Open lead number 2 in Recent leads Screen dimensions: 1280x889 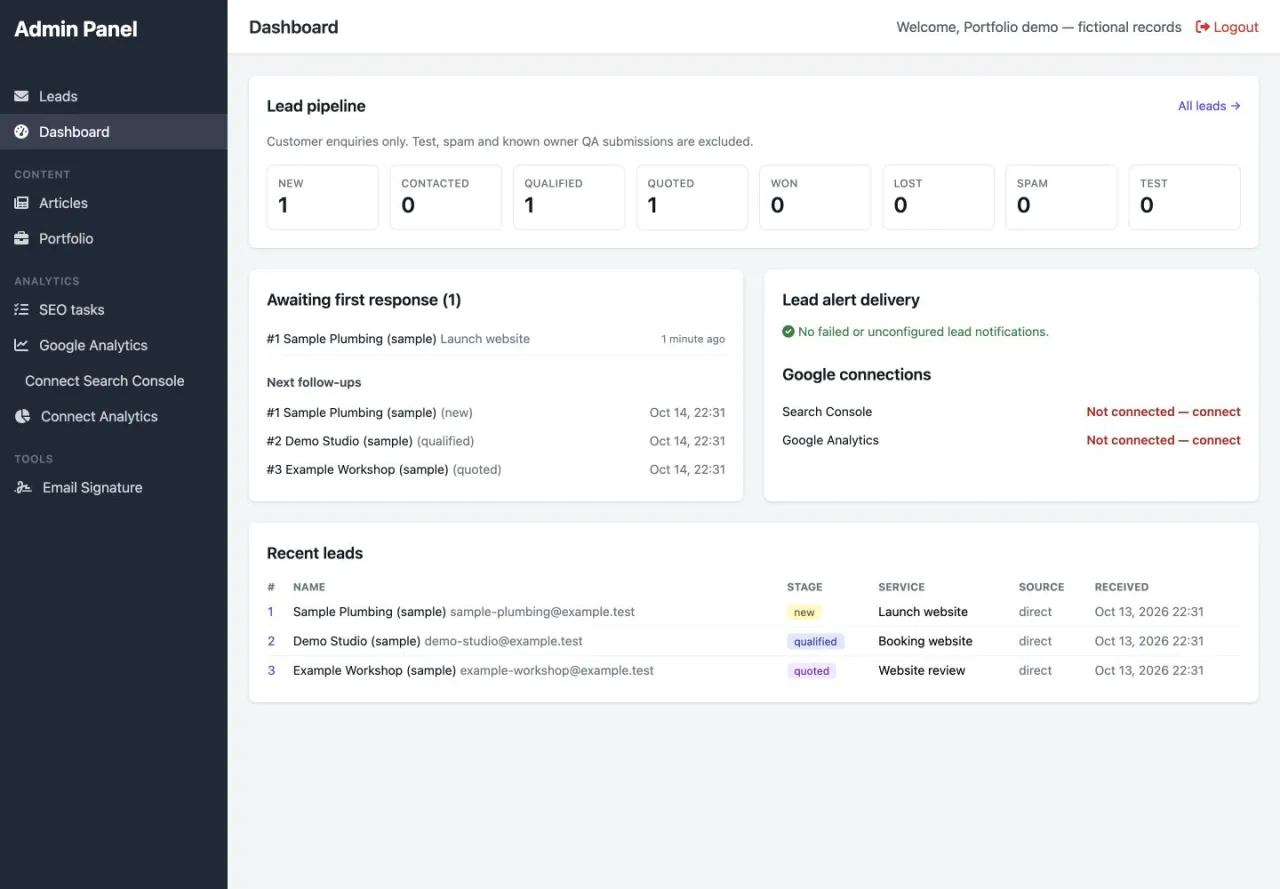coord(271,641)
